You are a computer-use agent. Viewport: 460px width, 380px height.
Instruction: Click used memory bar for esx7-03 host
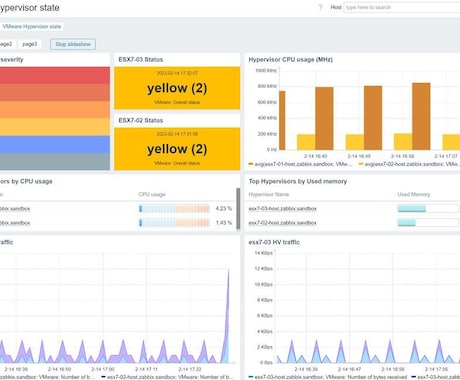428,209
